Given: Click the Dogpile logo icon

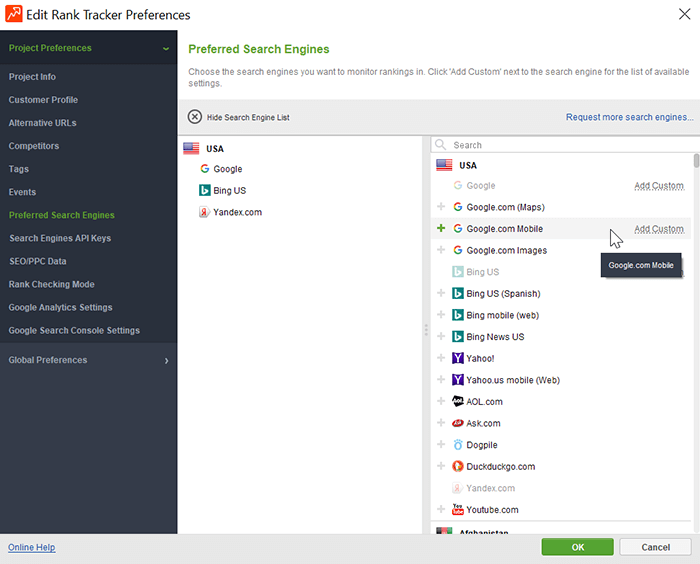Looking at the screenshot, I should tap(458, 445).
